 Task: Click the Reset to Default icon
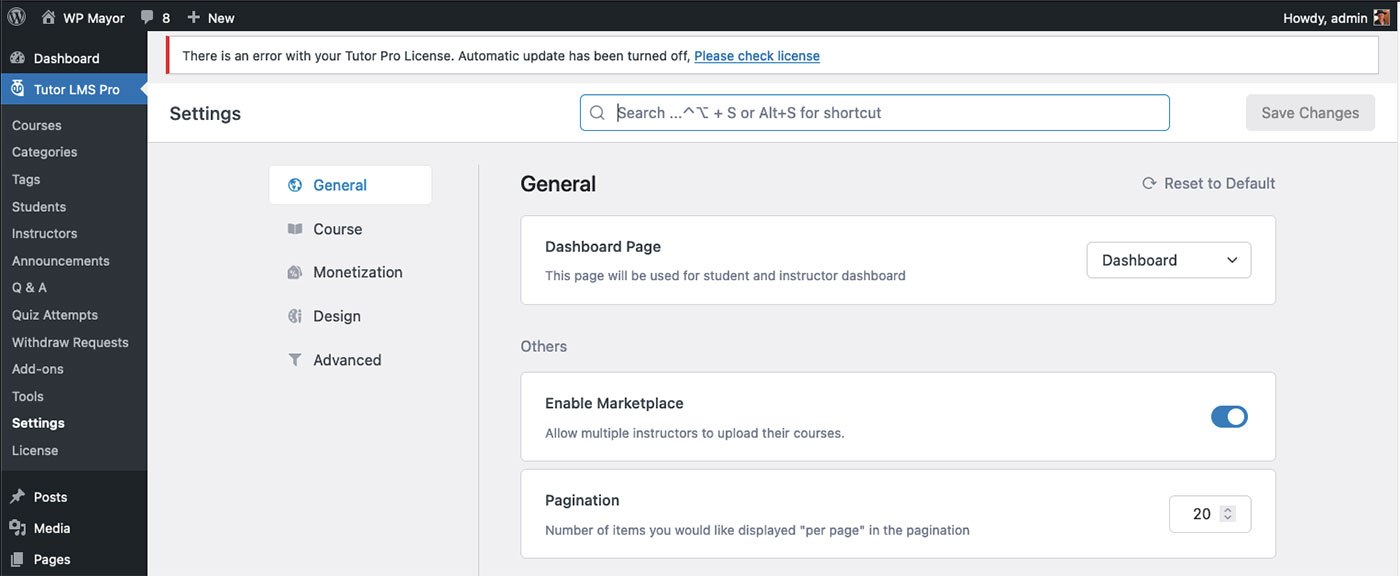(x=1149, y=184)
